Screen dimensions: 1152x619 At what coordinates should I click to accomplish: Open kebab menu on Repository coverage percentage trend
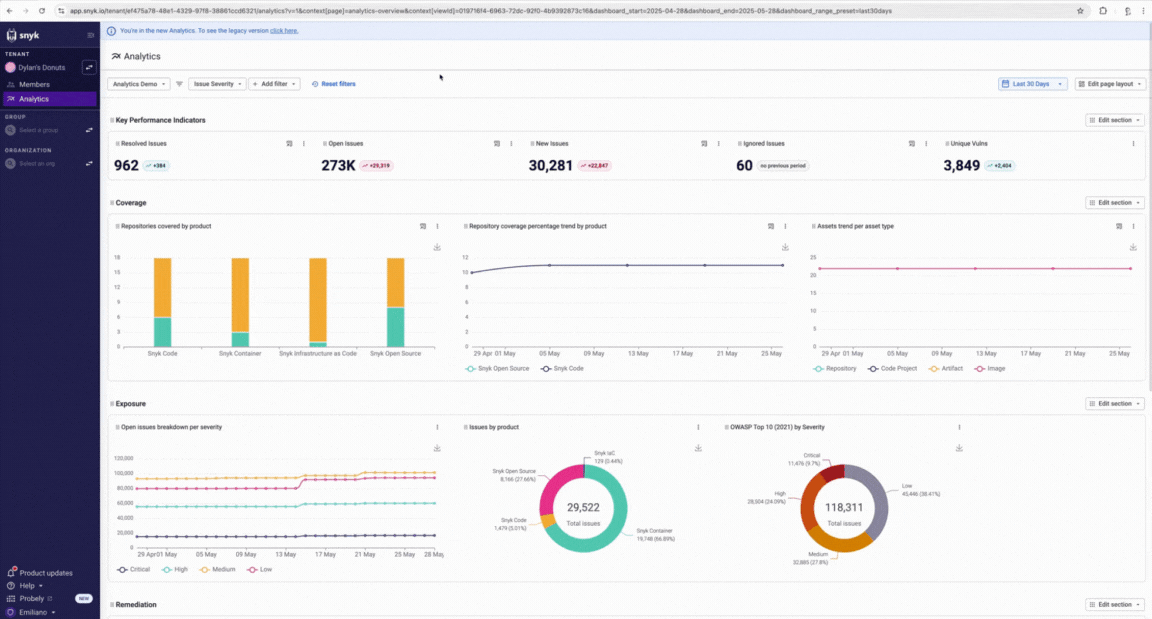click(x=785, y=226)
